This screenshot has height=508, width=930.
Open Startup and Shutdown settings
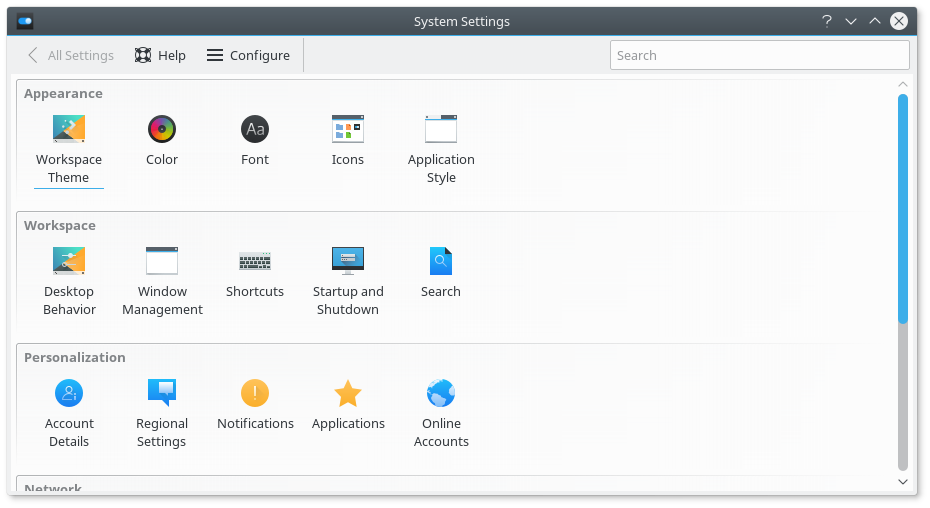(348, 281)
